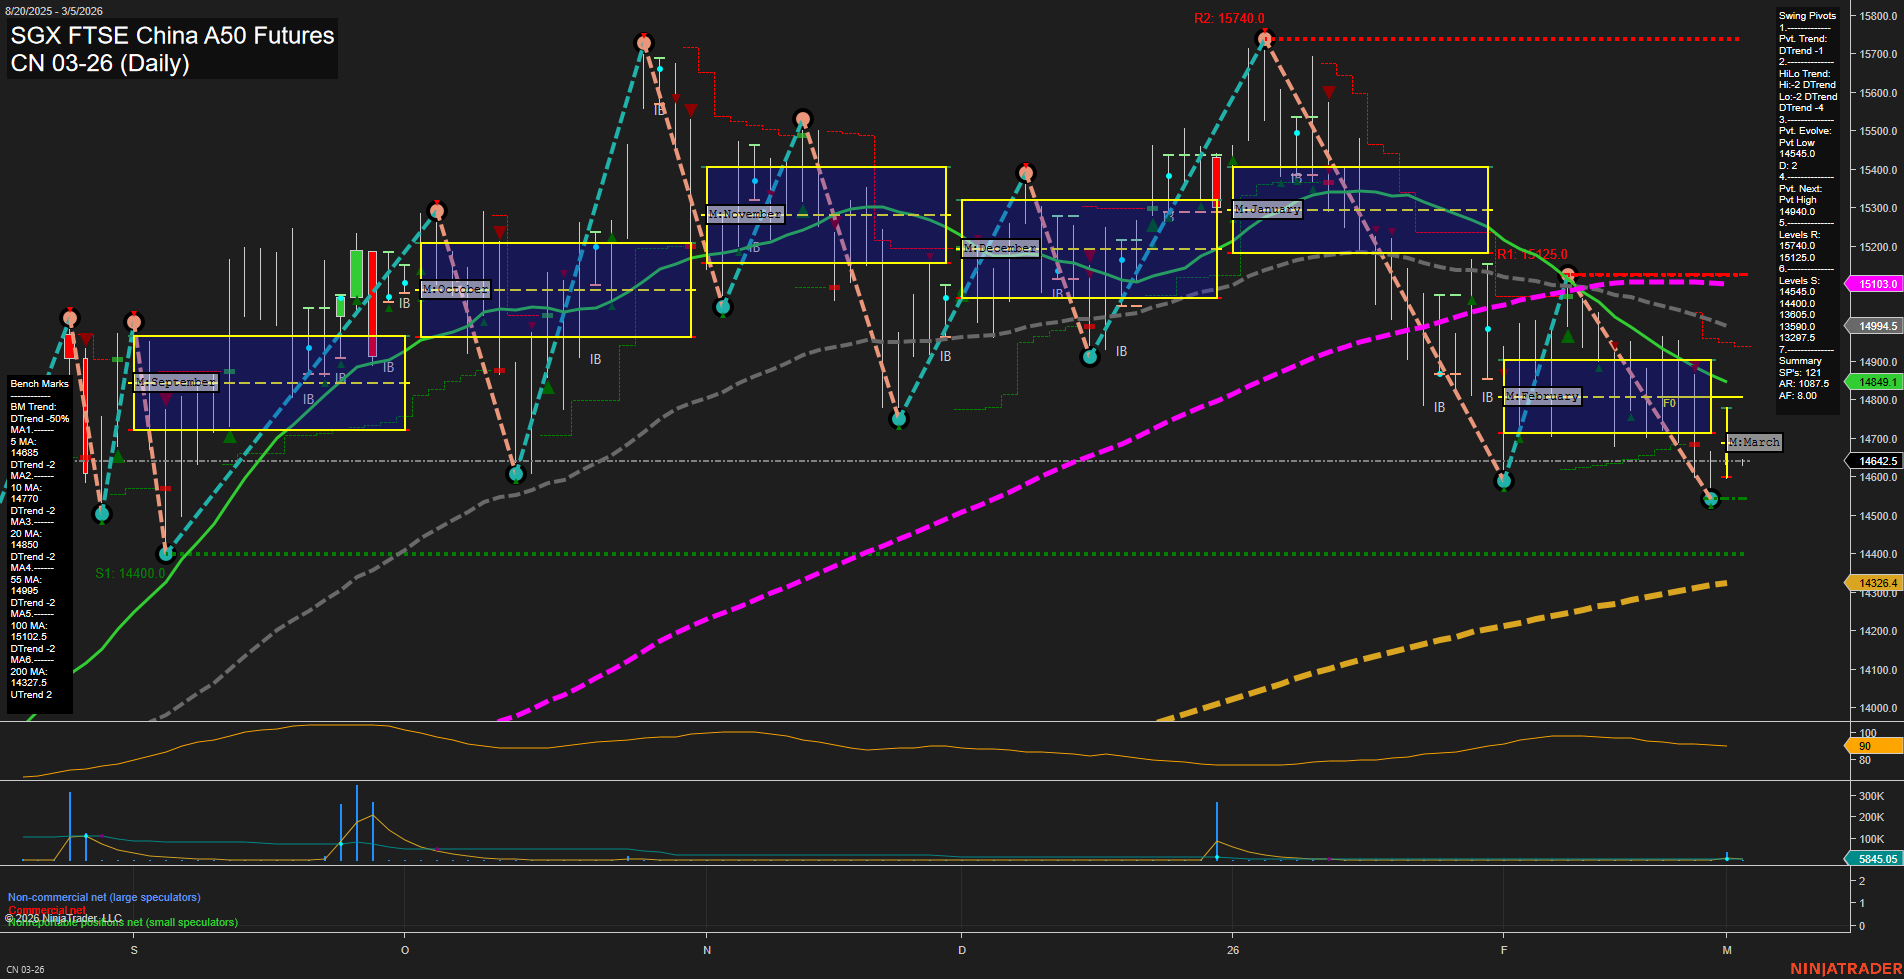Select the M:December label on chart
The image size is (1904, 979).
click(x=999, y=247)
